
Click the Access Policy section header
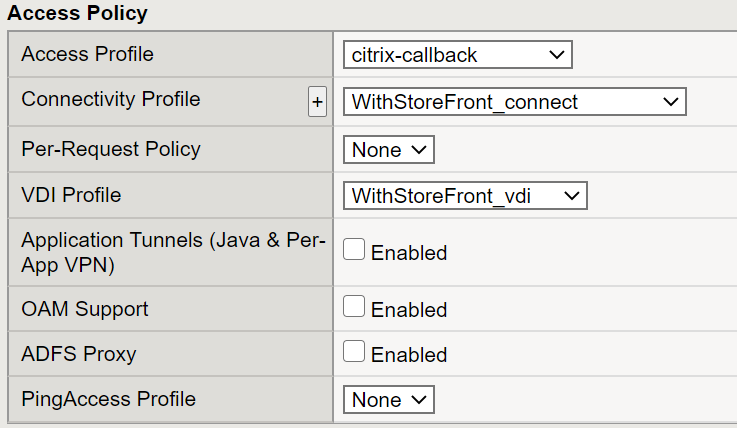tap(78, 14)
